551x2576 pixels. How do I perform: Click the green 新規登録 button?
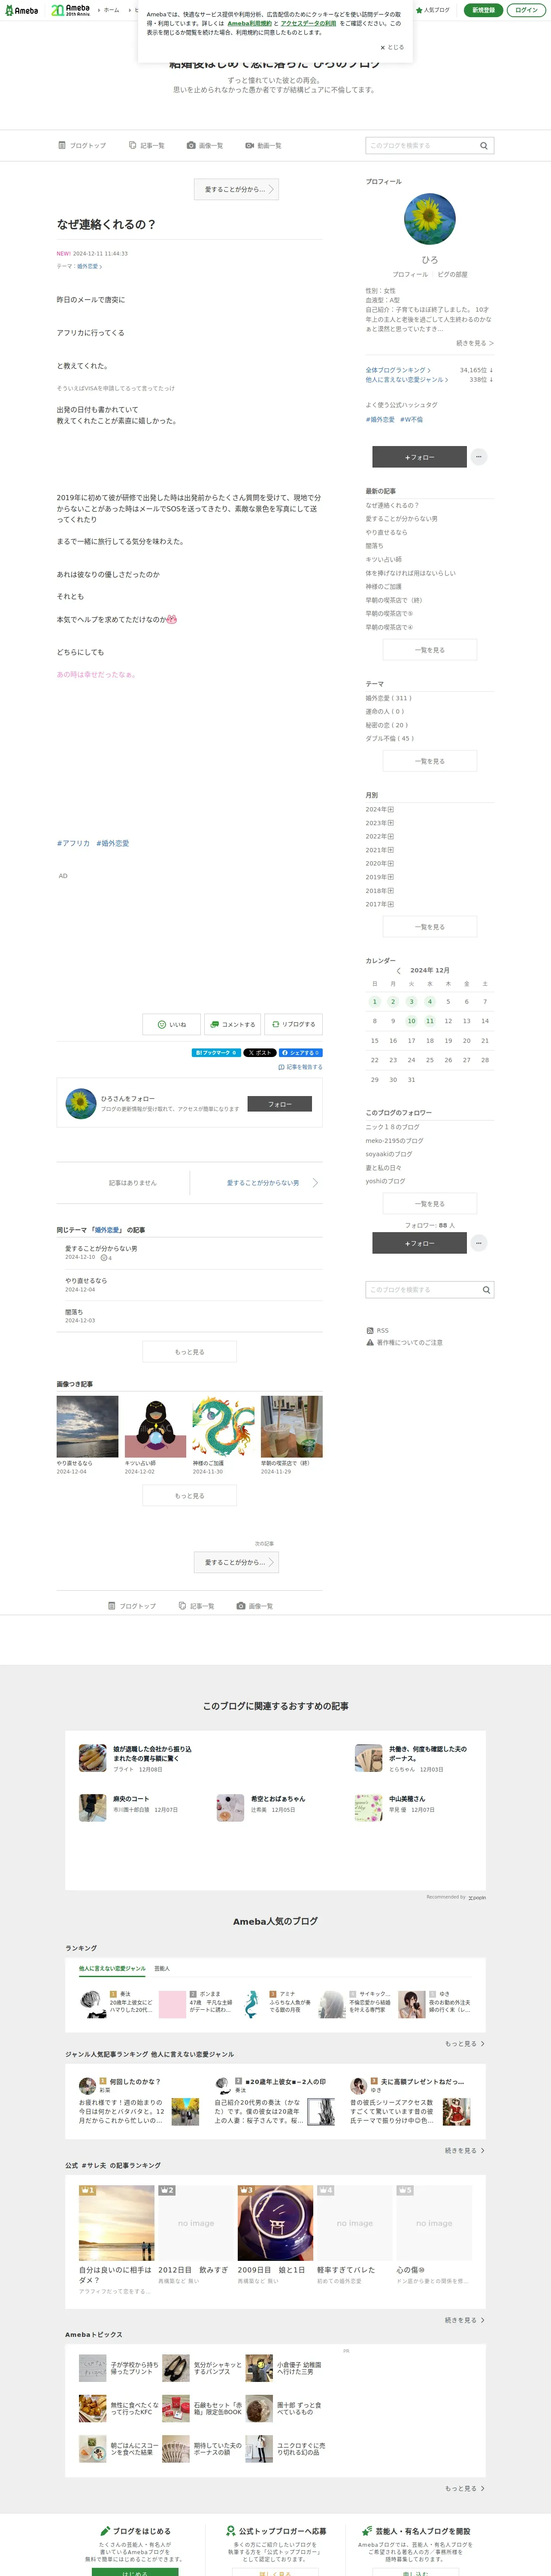pyautogui.click(x=483, y=10)
